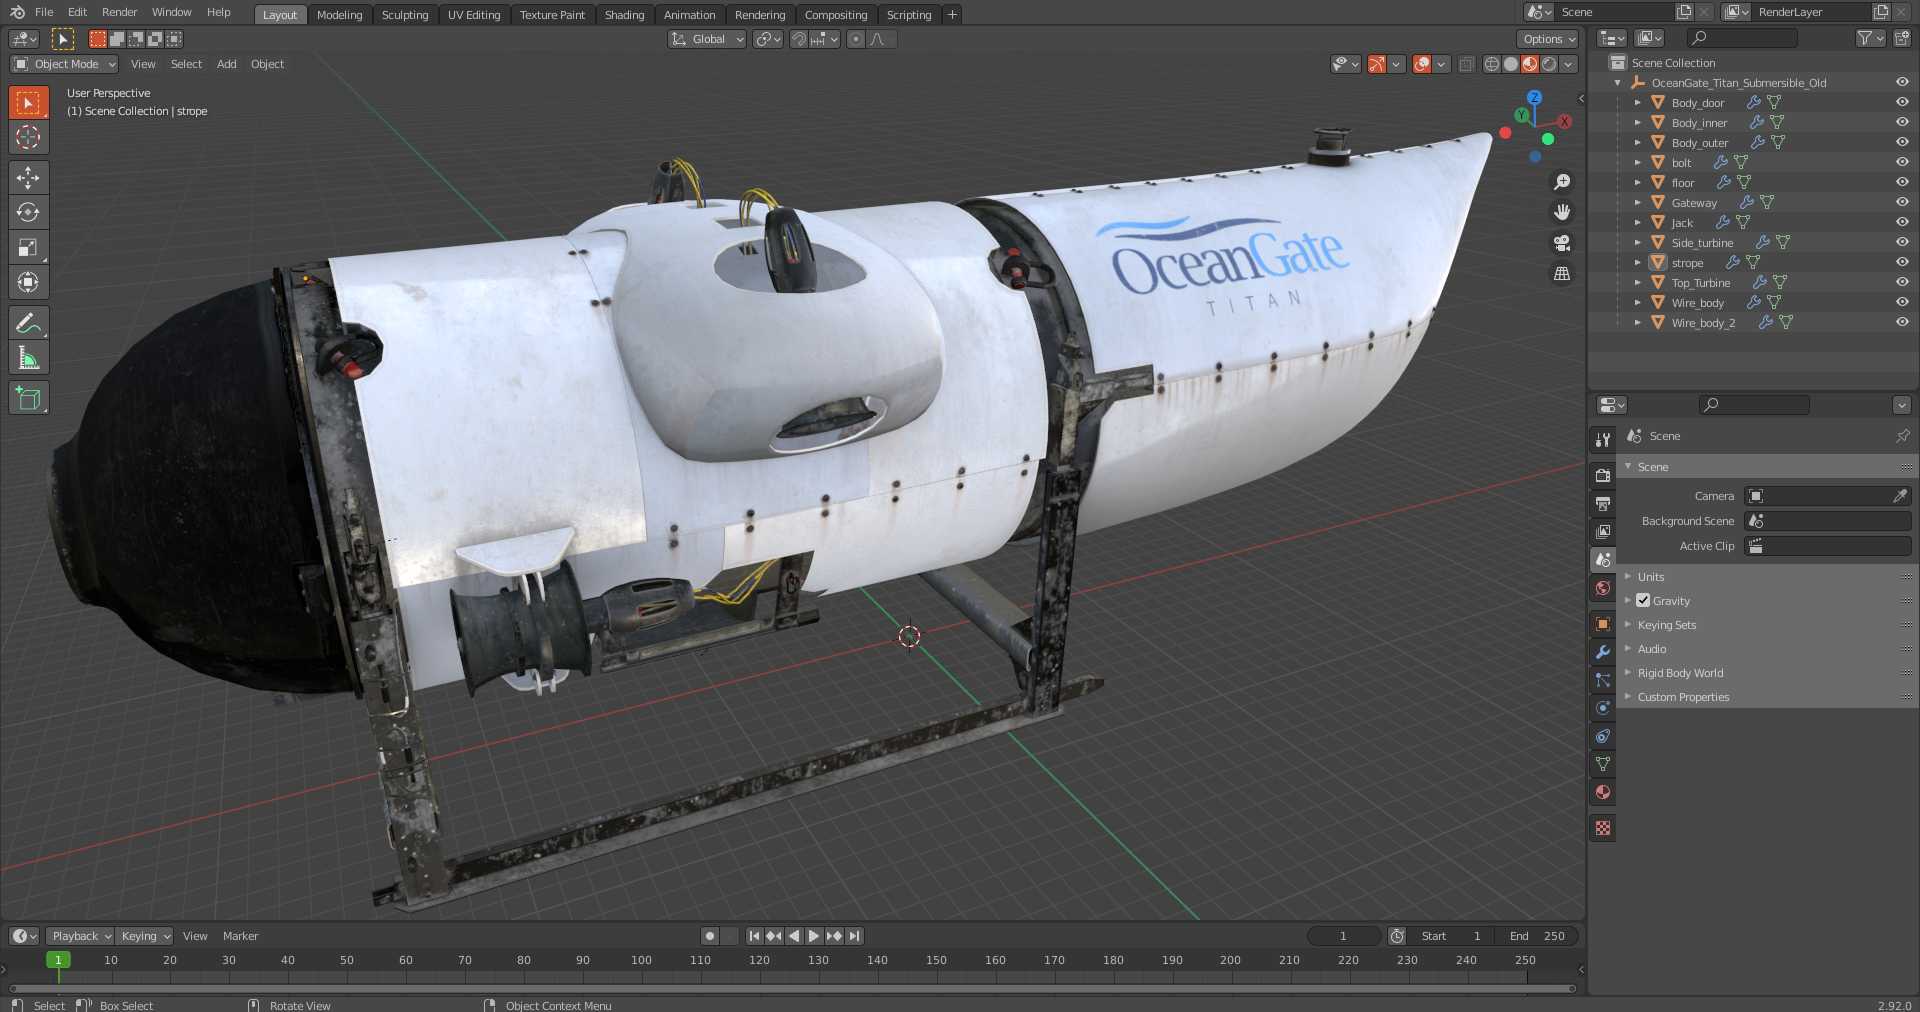
Task: Select the Rotate tool
Action: tap(28, 212)
